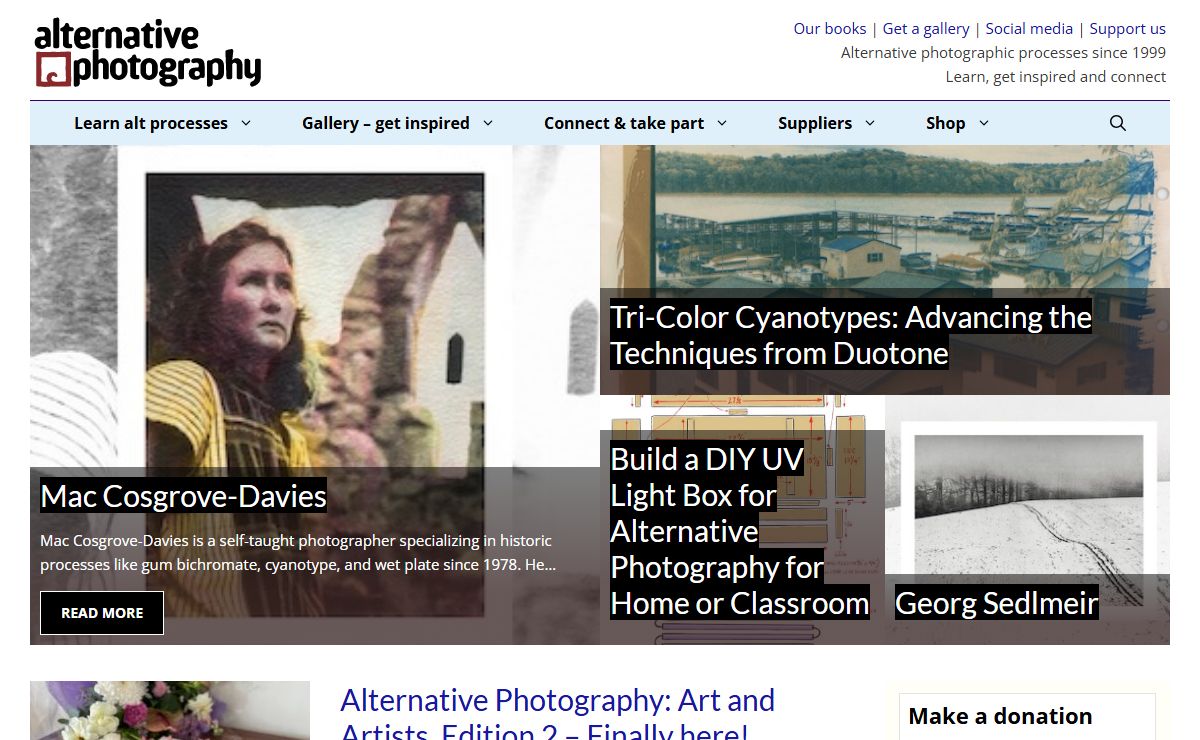Open the Tri-Color Cyanotypes article headline
1200x740 pixels.
point(851,335)
